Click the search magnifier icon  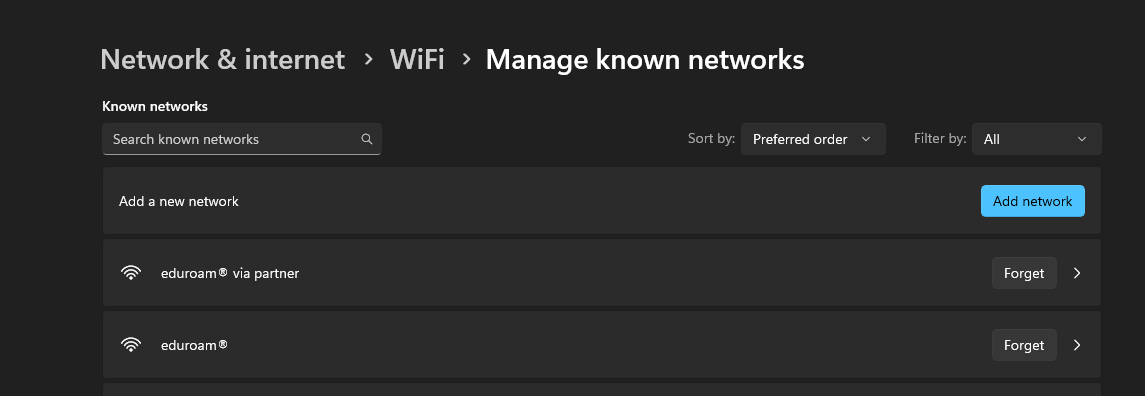pyautogui.click(x=367, y=139)
